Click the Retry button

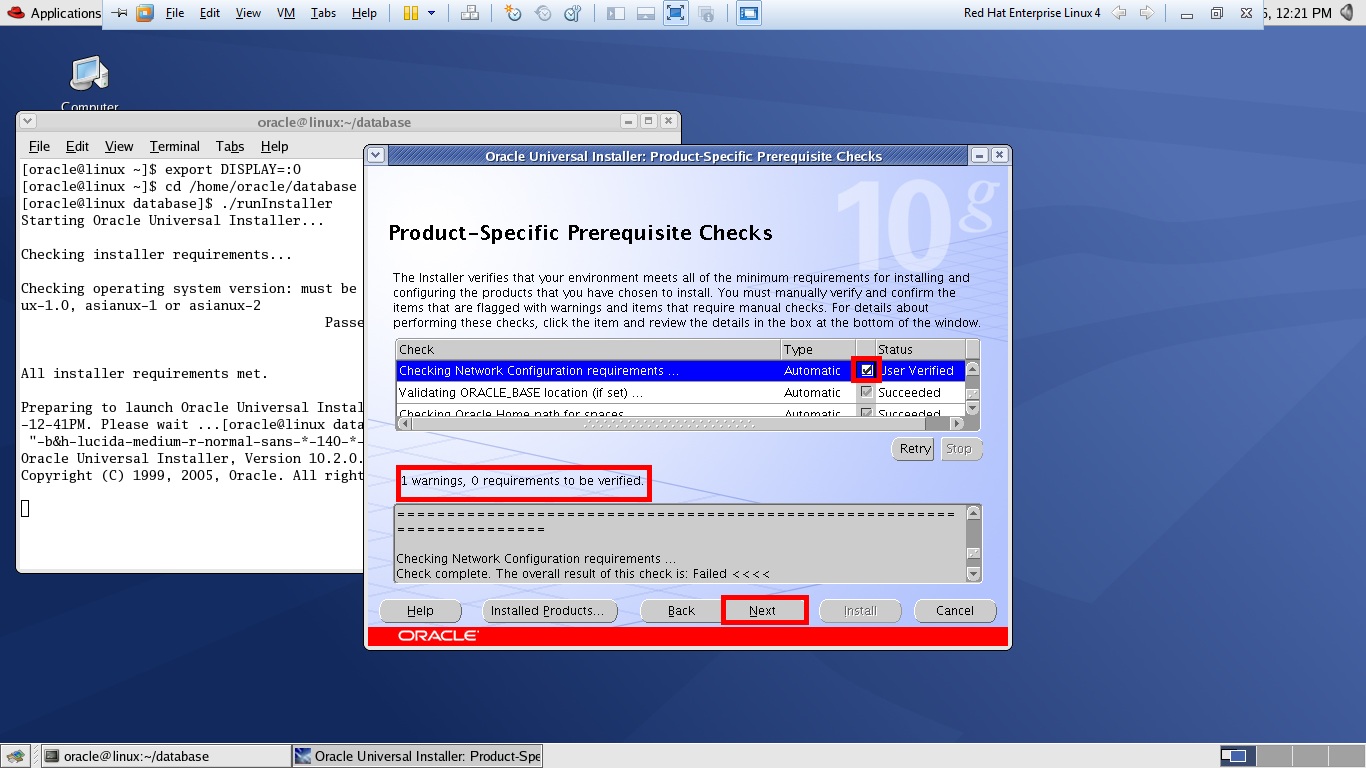coord(914,449)
